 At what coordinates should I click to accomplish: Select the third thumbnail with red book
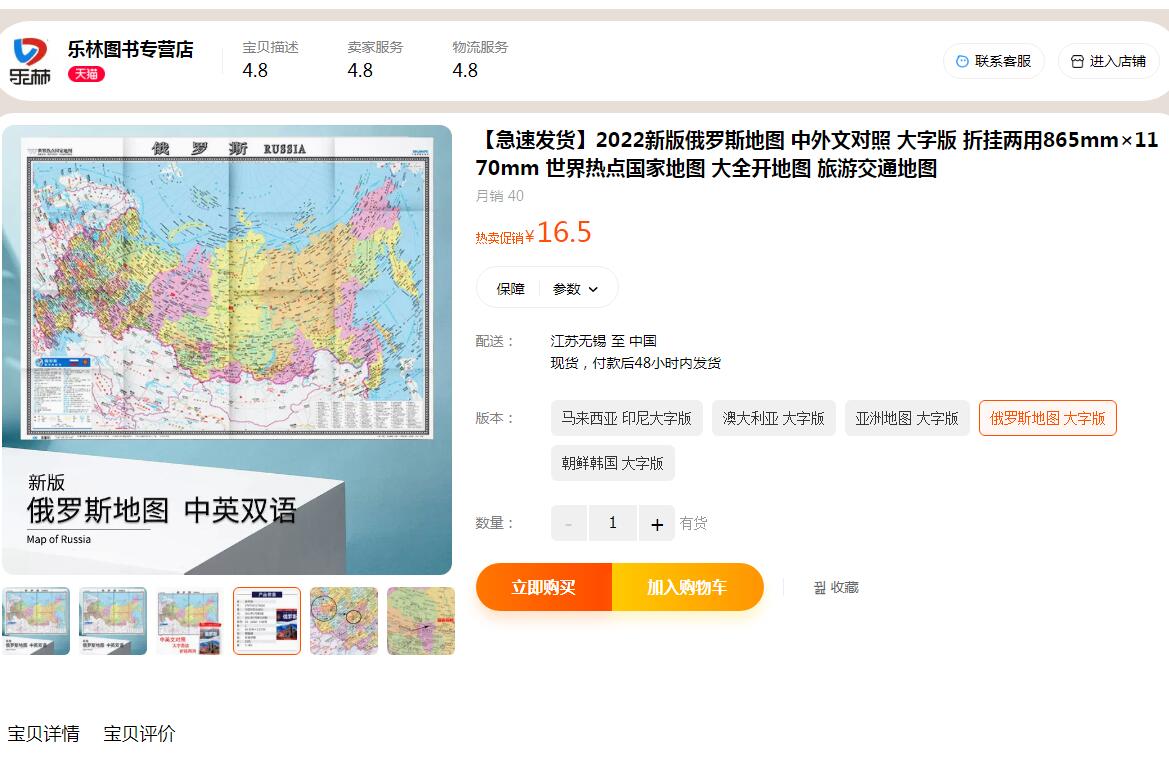point(189,621)
